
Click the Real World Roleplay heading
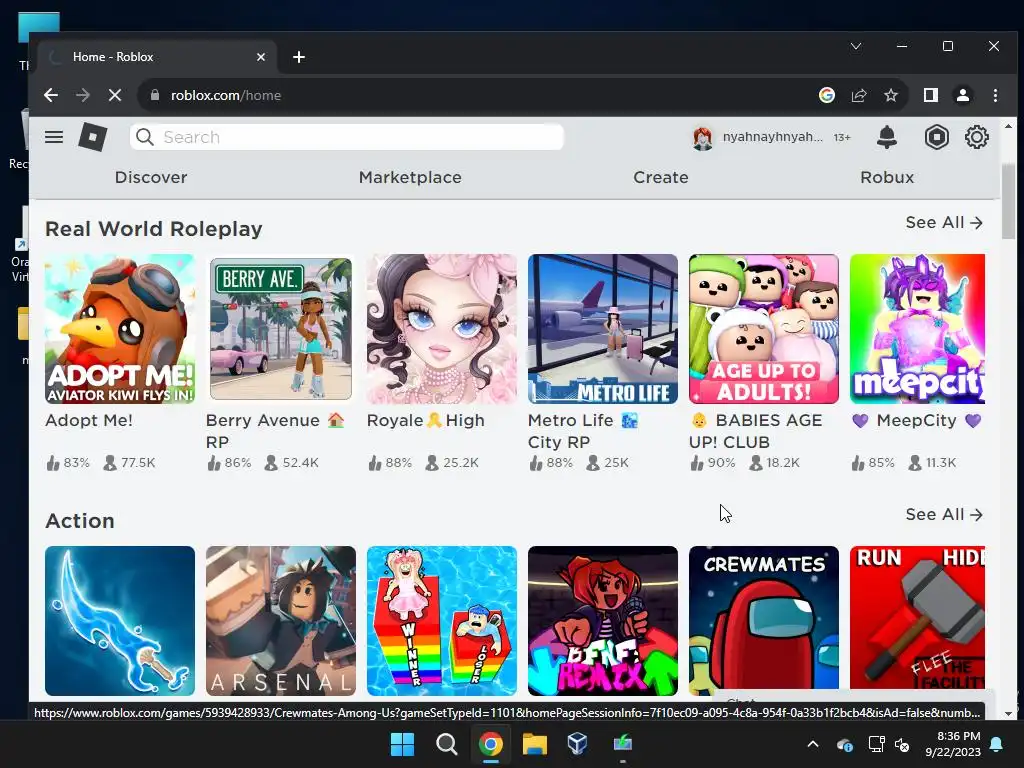(154, 229)
